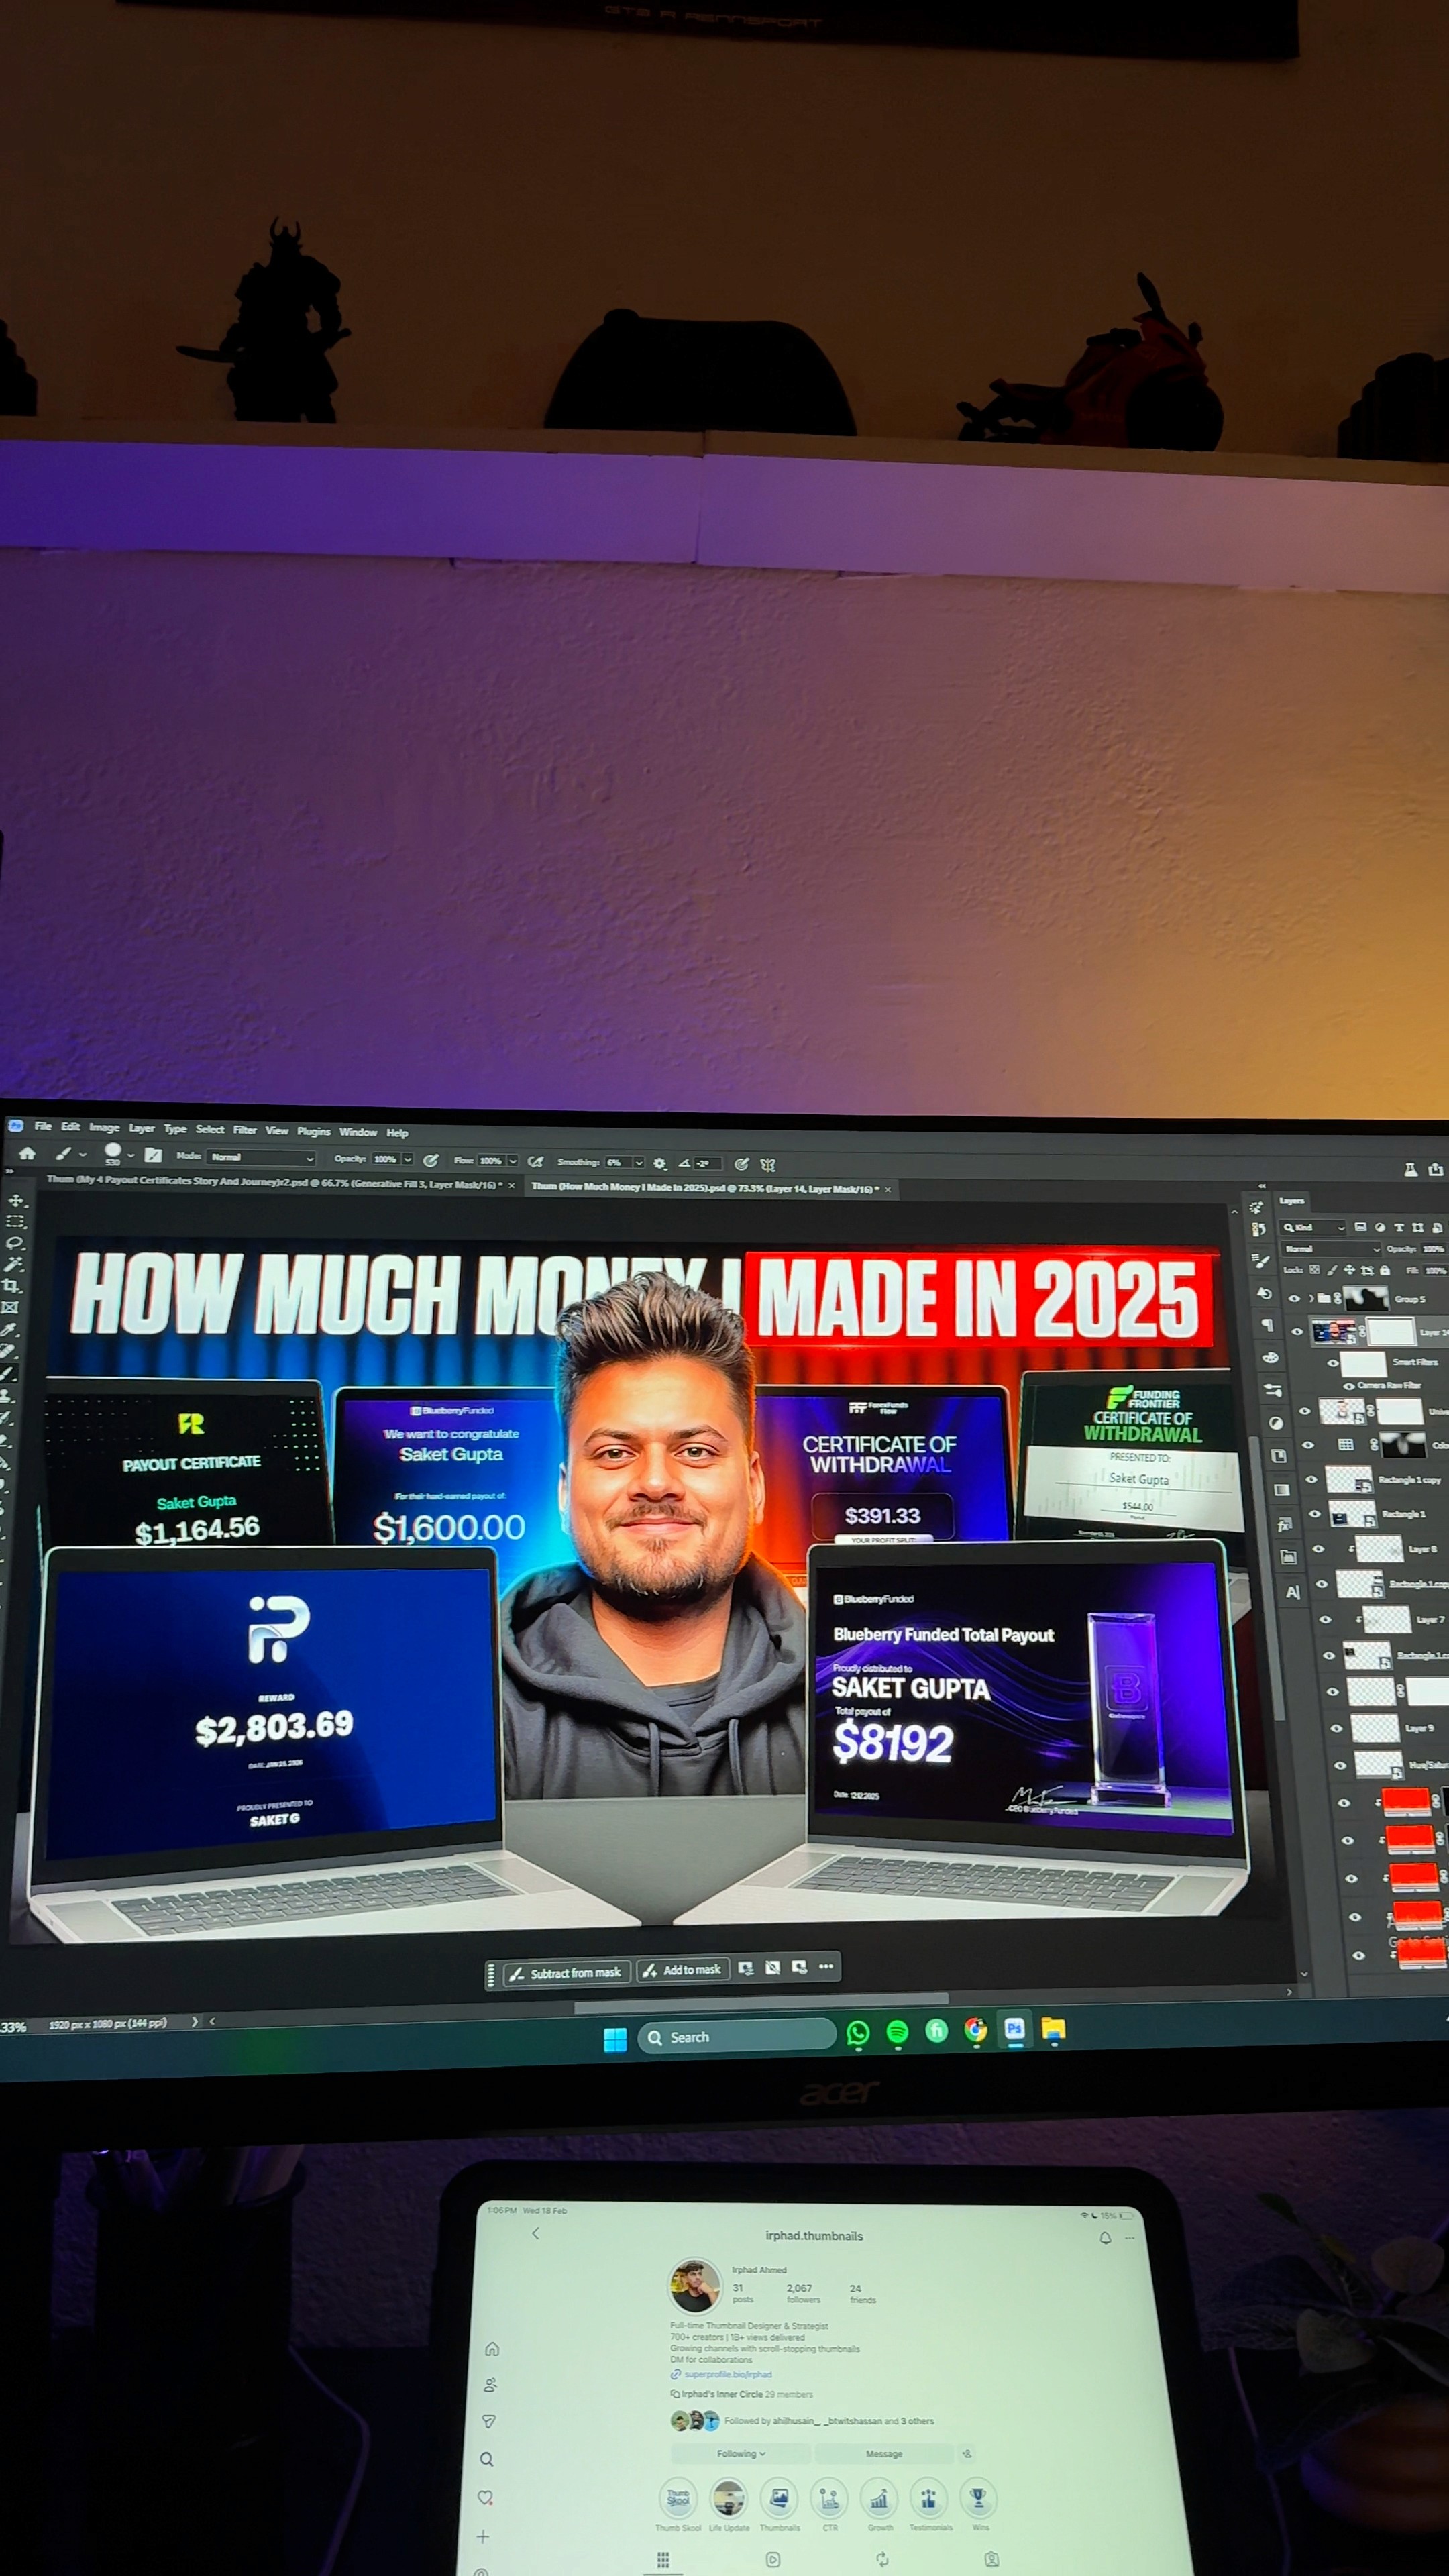1449x2576 pixels.
Task: Click Subtract from mask button
Action: (566, 1973)
